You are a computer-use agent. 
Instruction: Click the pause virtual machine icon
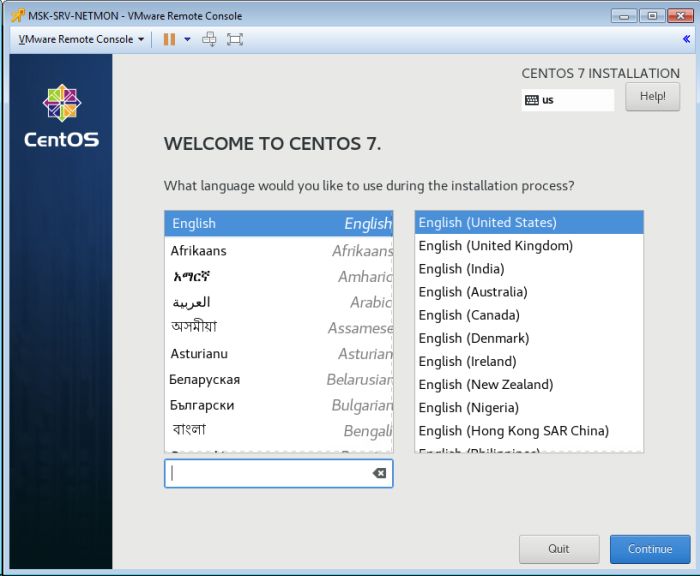point(169,39)
